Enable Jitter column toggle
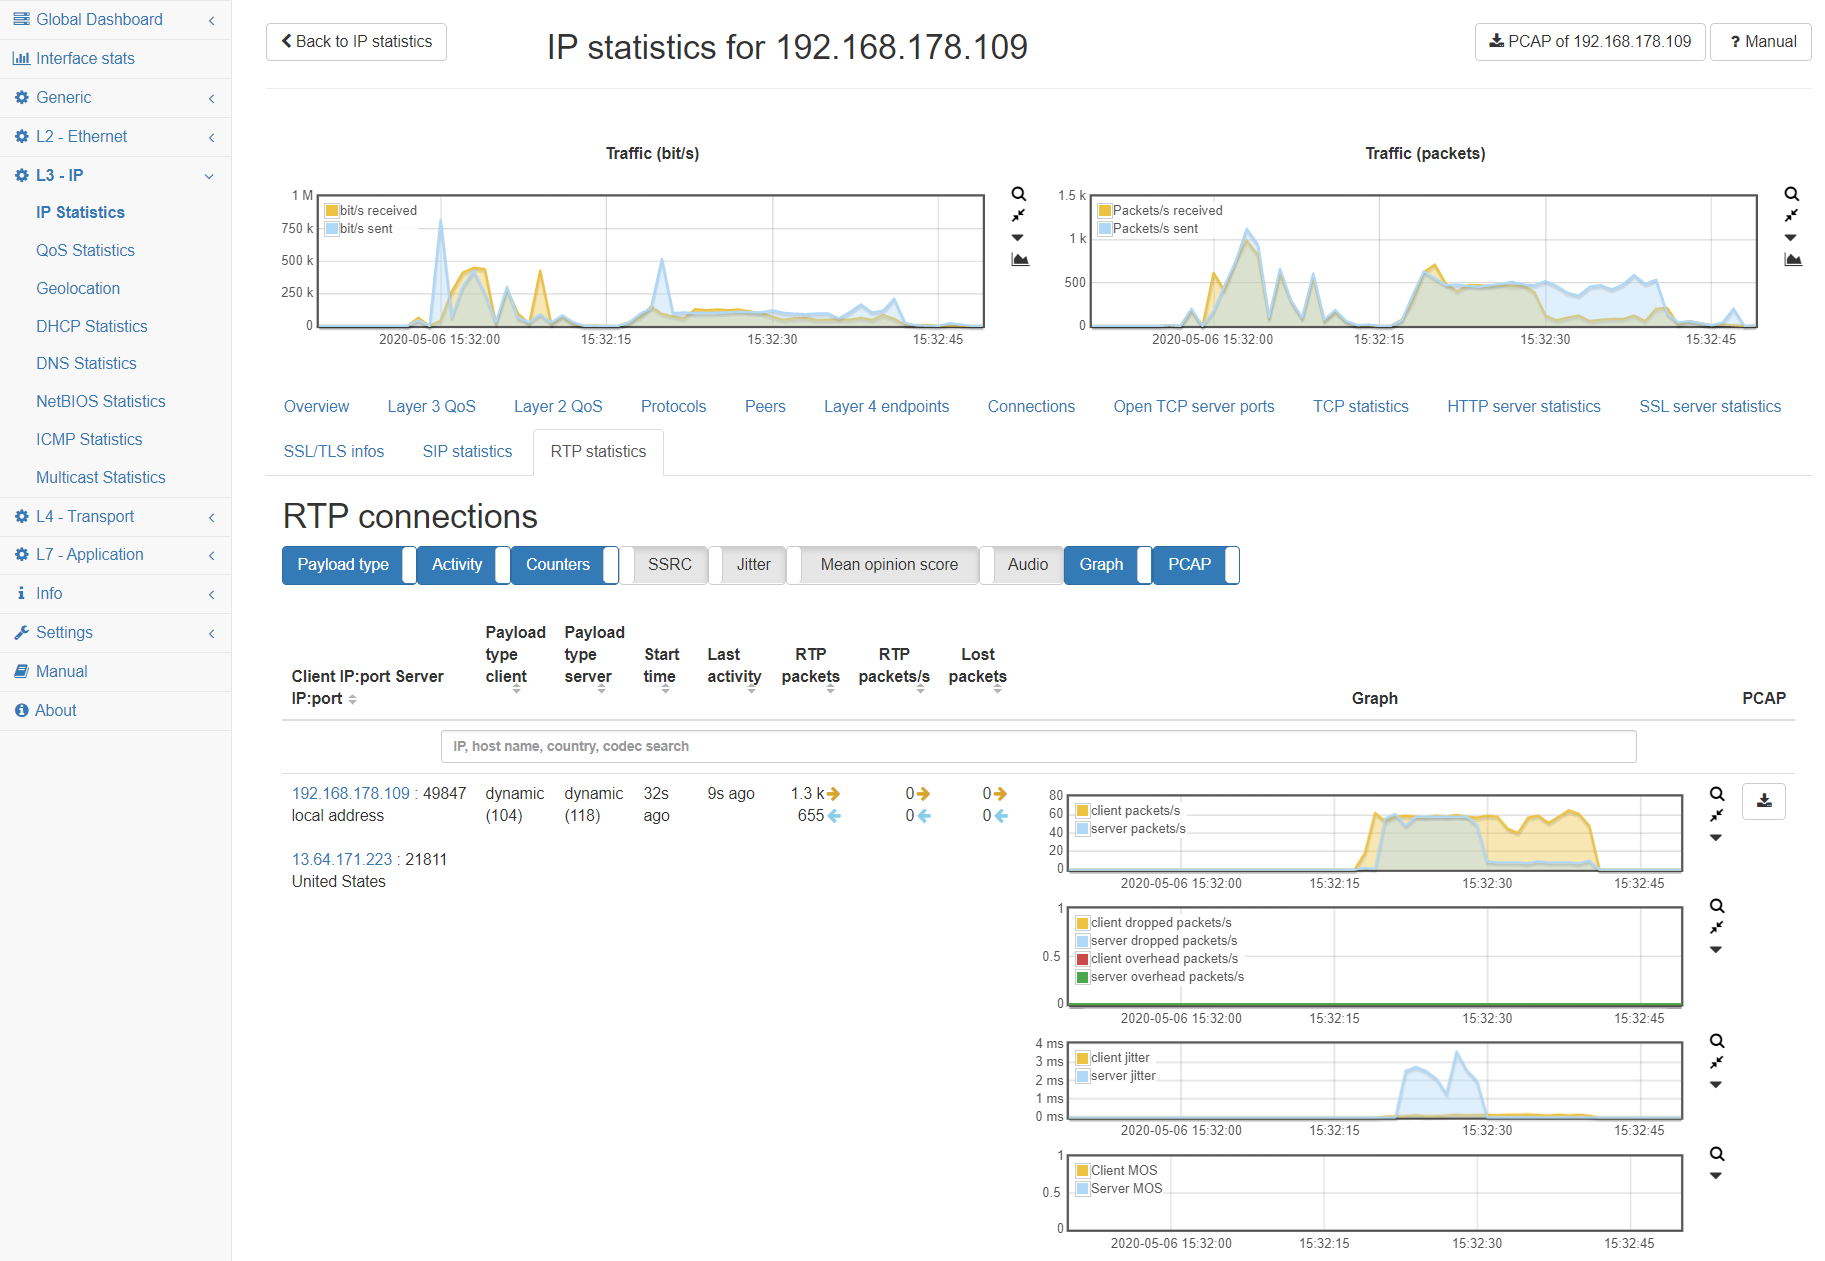Screen dimensions: 1825x1261 [x=748, y=565]
